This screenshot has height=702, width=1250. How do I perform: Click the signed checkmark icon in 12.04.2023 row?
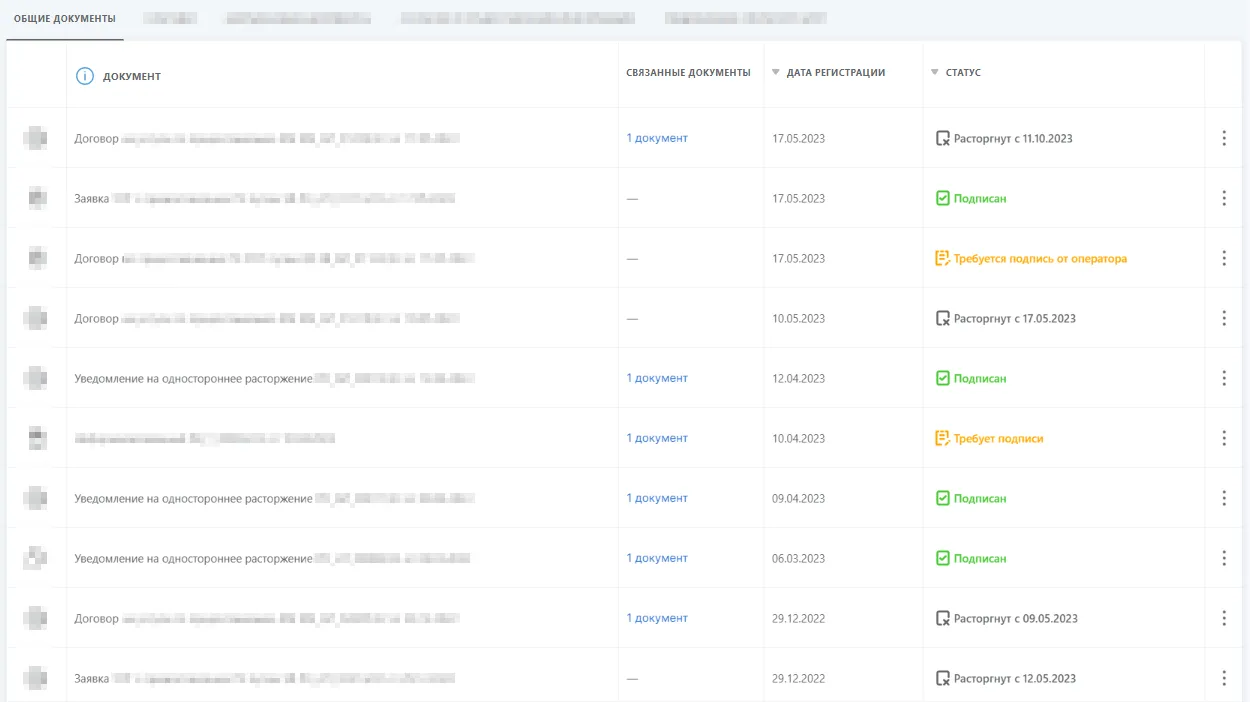click(942, 378)
